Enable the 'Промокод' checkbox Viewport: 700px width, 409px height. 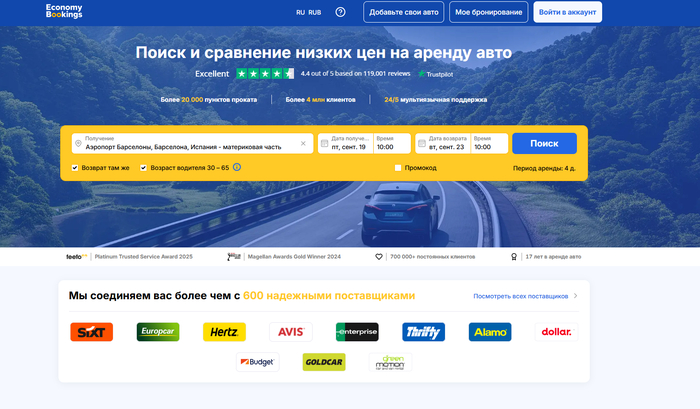coord(398,168)
